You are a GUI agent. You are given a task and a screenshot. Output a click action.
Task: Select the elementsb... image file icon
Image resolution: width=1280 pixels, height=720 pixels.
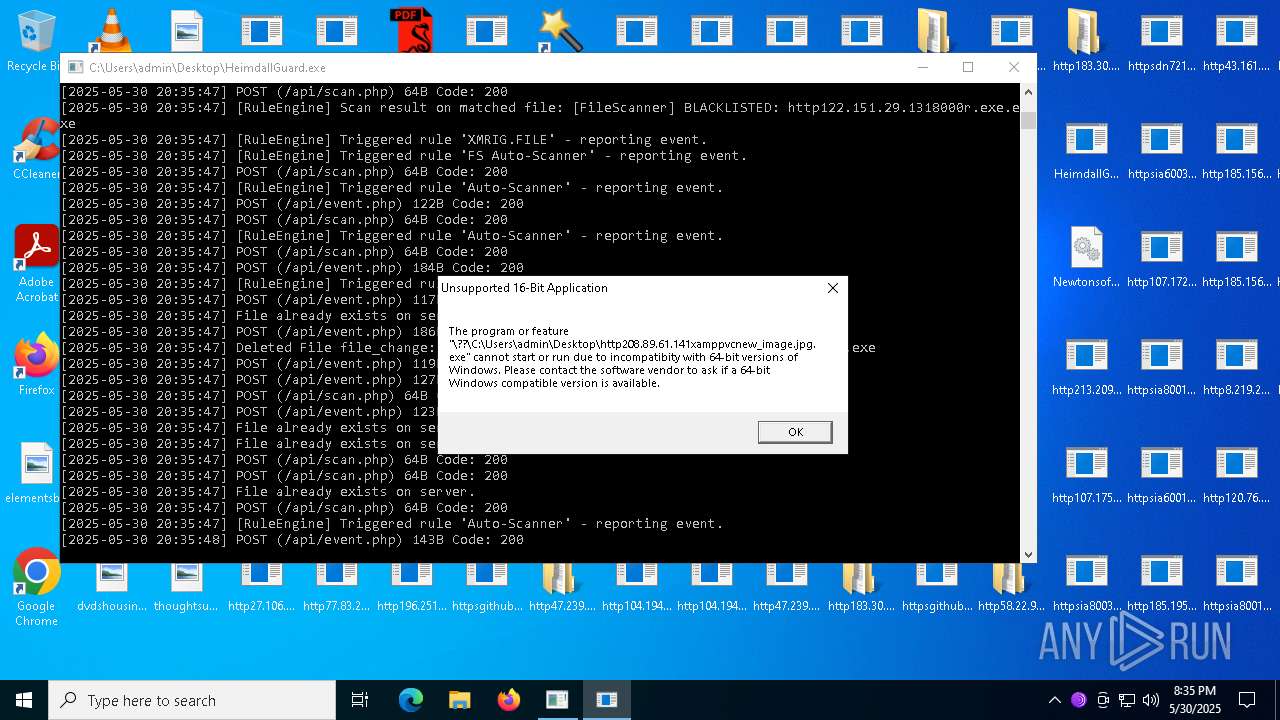pos(36,473)
